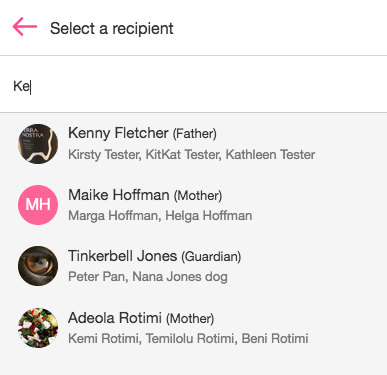The image size is (387, 375).
Task: Choose Kenny Fletcher (Father) as recipient
Action: pos(193,144)
